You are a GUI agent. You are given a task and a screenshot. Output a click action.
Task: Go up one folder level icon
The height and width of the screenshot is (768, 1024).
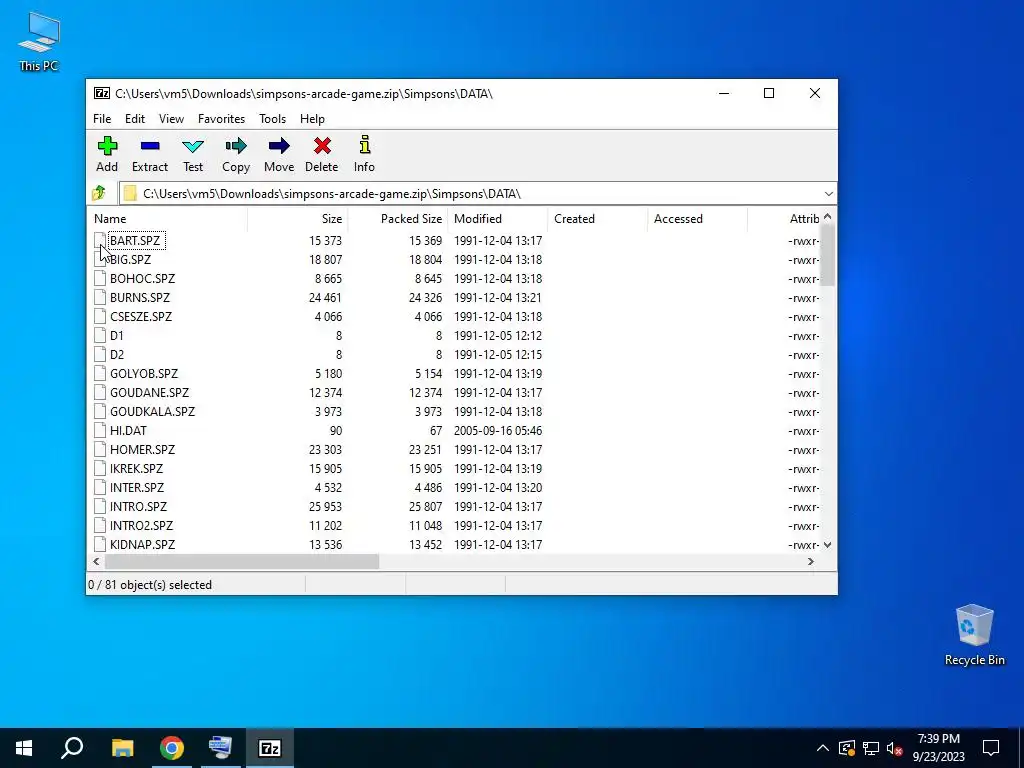99,193
